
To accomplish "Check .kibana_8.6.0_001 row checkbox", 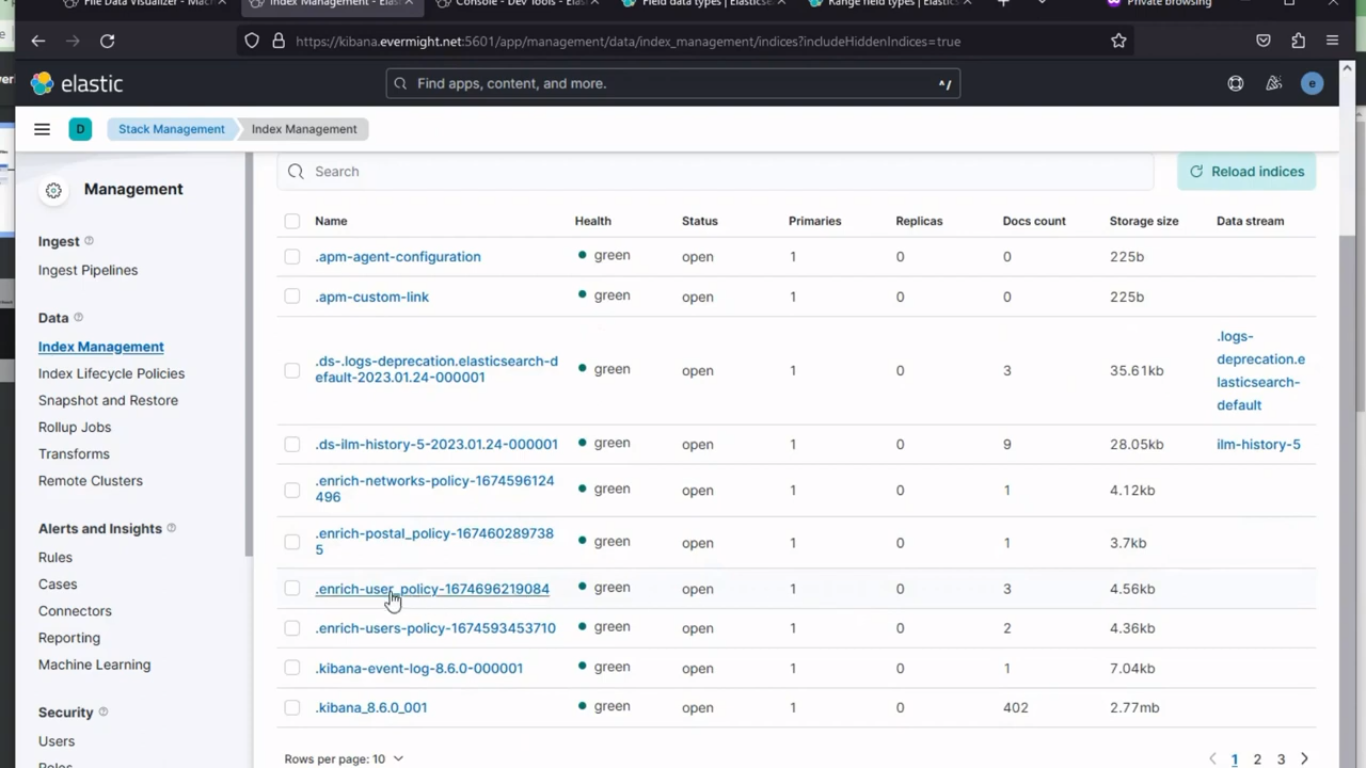I will tap(292, 707).
